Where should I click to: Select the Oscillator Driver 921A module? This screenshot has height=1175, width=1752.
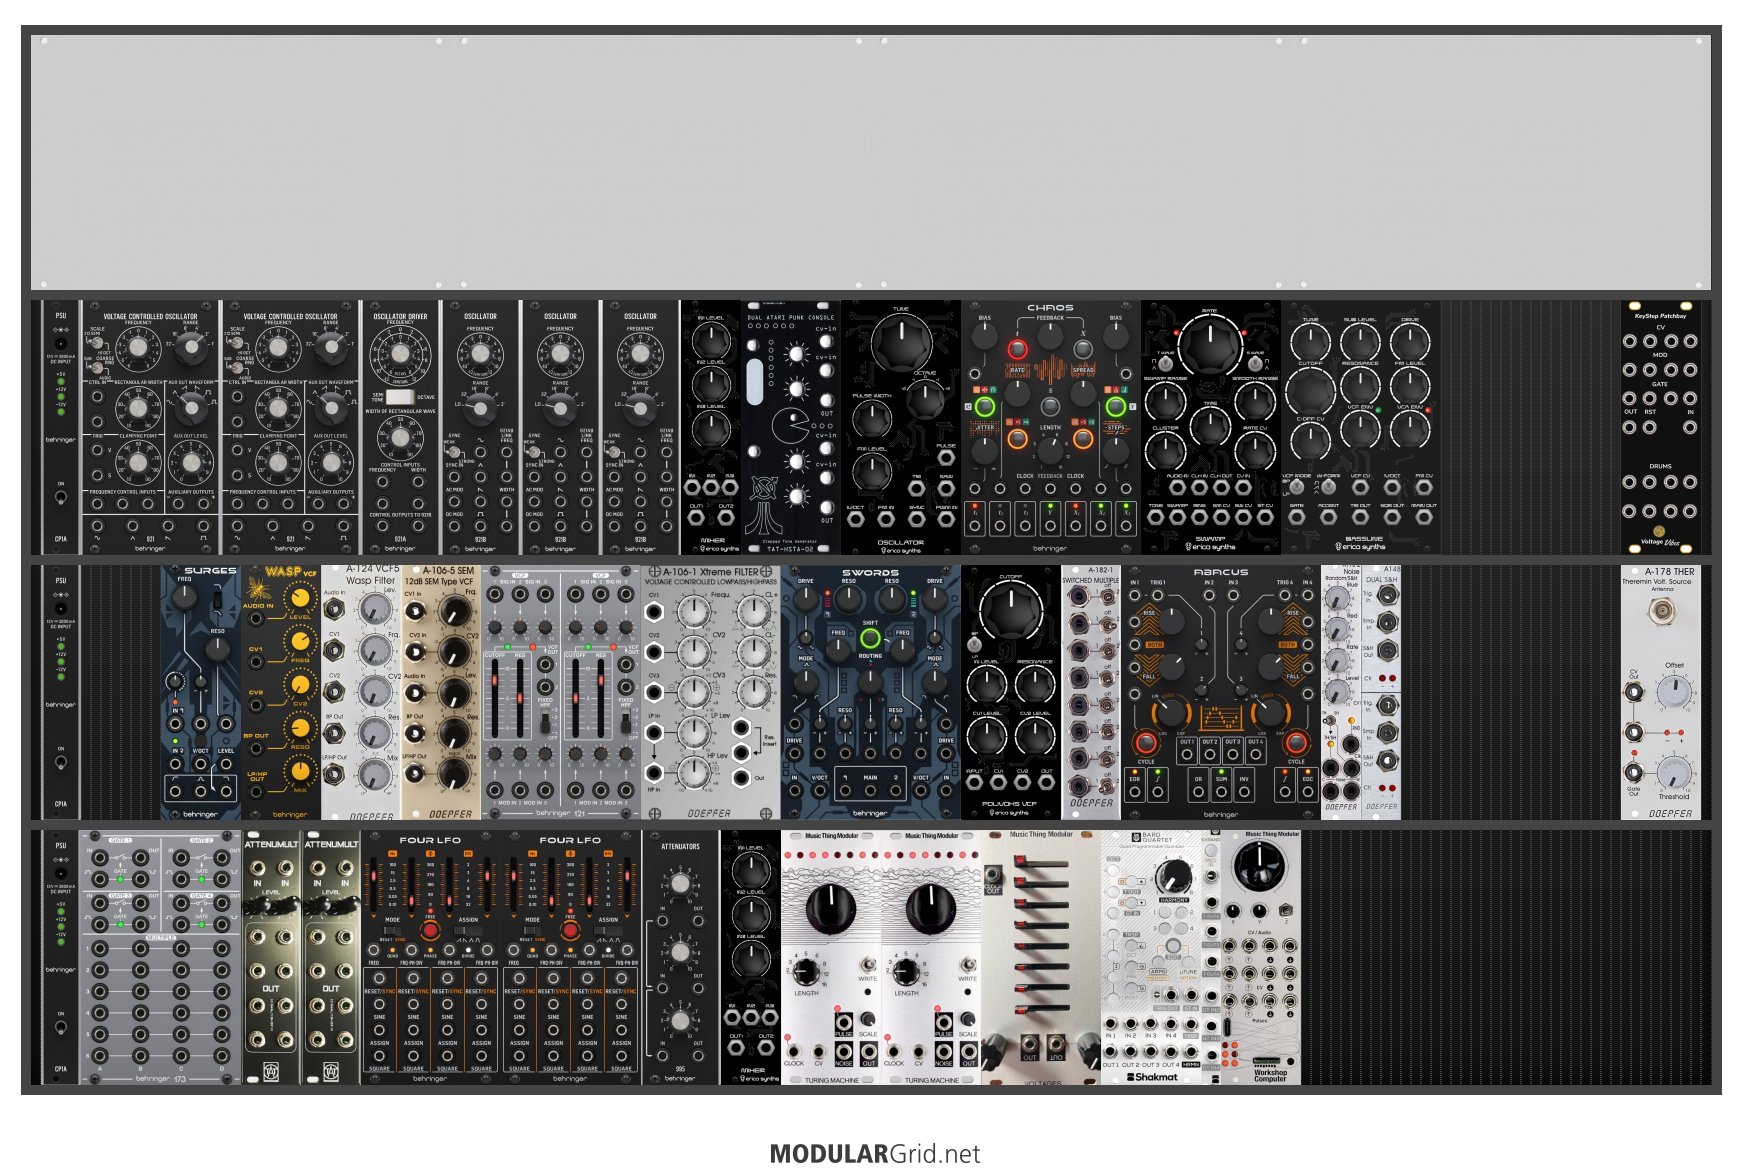point(400,428)
